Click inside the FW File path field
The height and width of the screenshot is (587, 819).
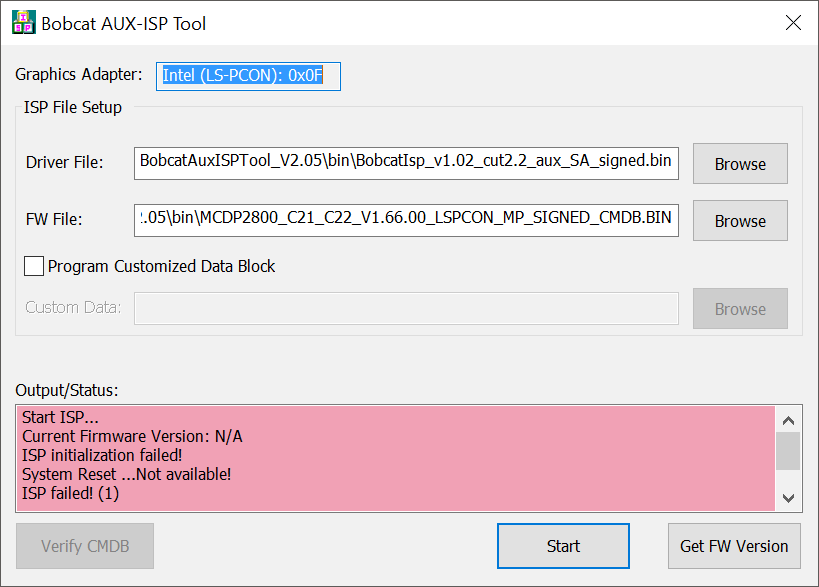pyautogui.click(x=406, y=218)
